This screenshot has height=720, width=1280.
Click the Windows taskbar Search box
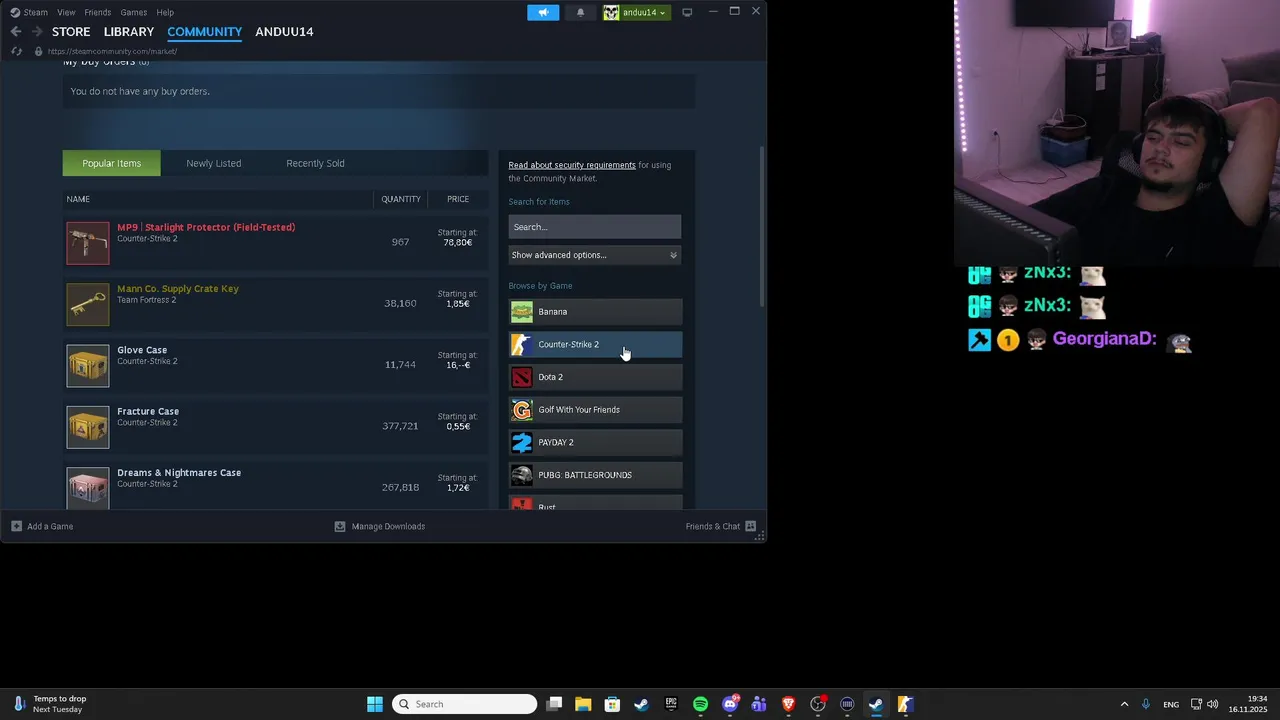pyautogui.click(x=465, y=704)
